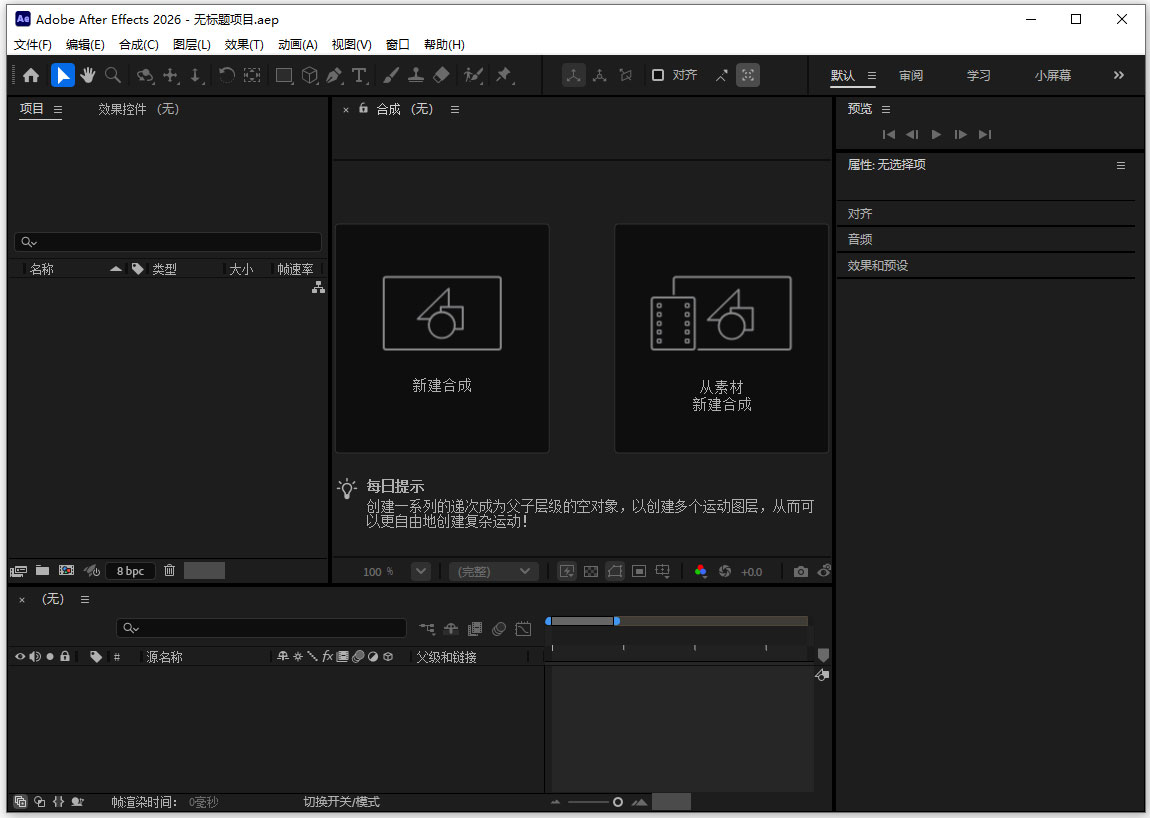1150x818 pixels.
Task: Select the Rectangle shape tool
Action: (283, 75)
